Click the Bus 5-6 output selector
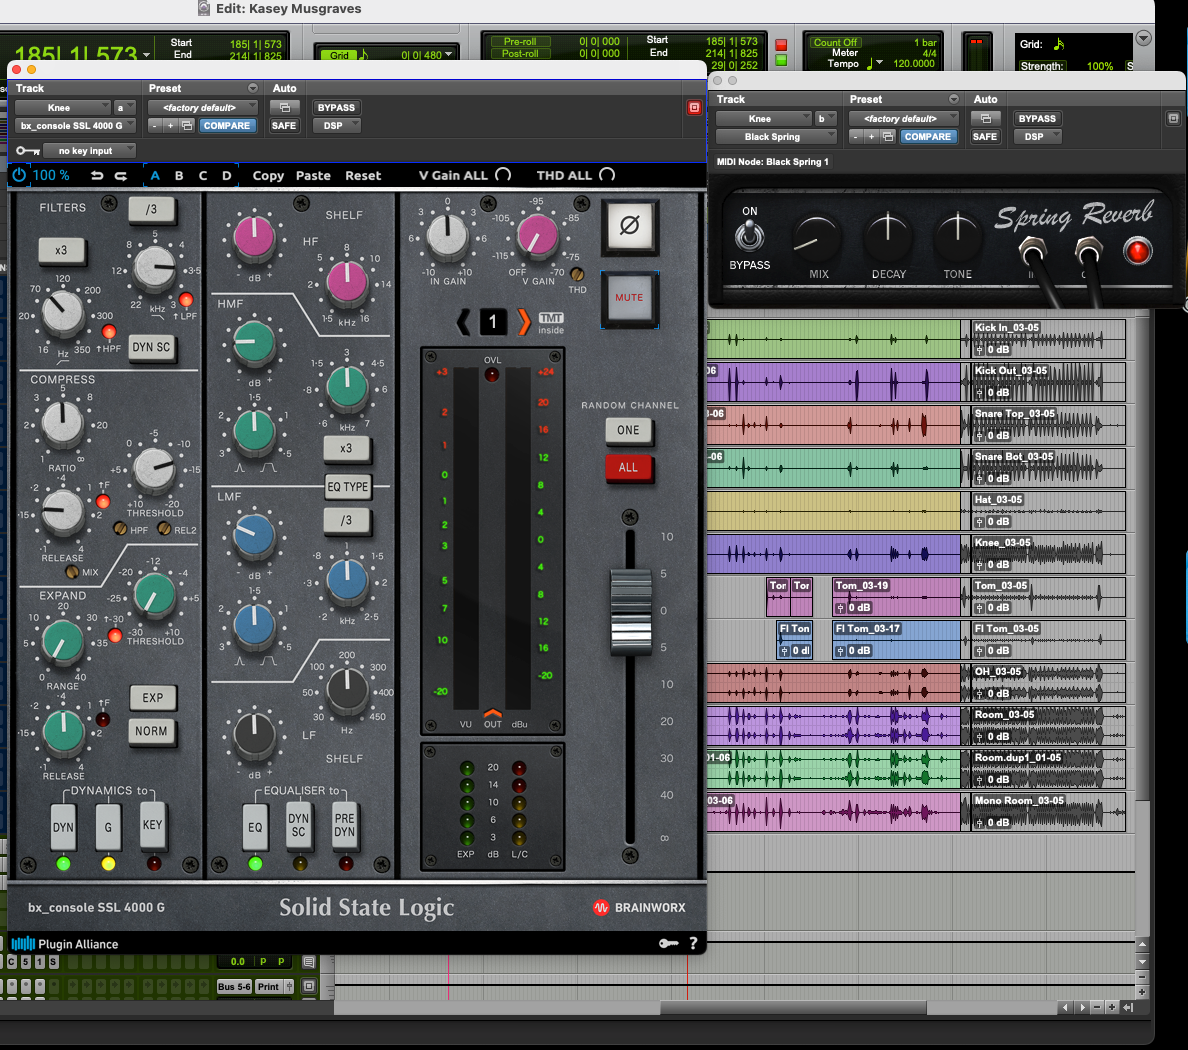Screen dimensions: 1188x1050 pyautogui.click(x=234, y=986)
